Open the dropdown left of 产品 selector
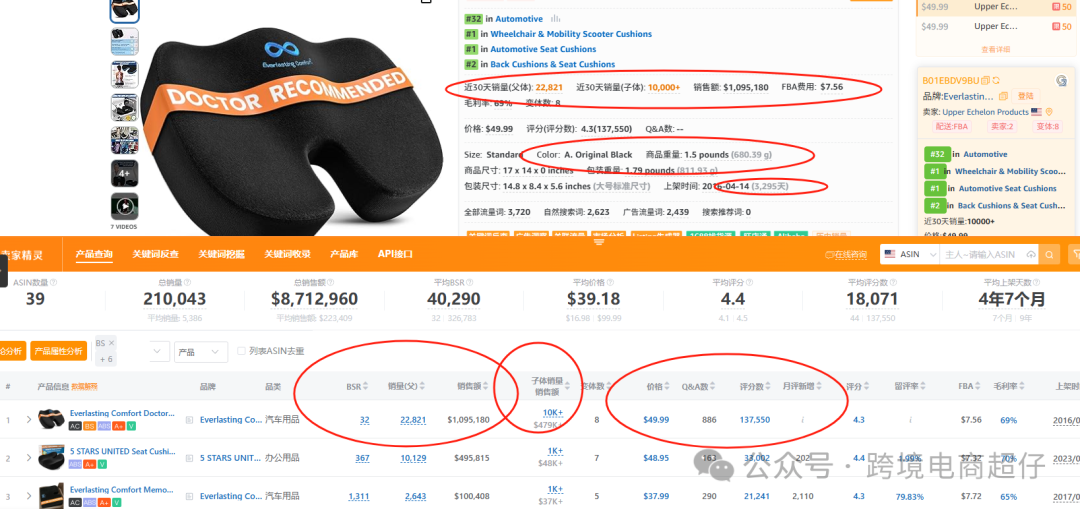1080x509 pixels. pos(159,351)
